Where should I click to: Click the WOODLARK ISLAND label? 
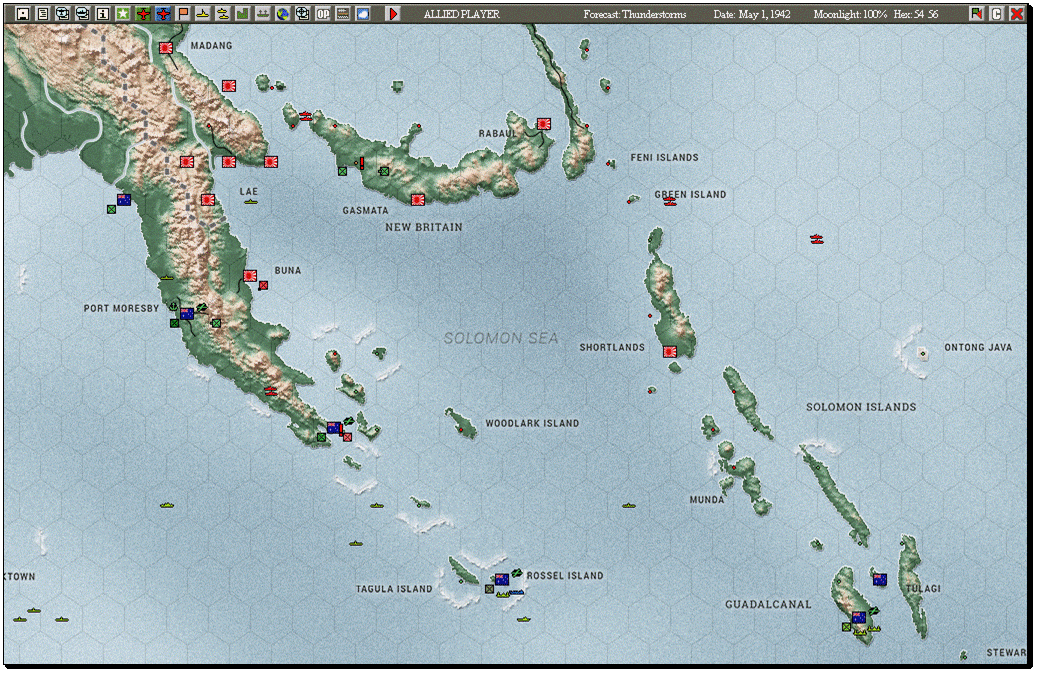pos(532,423)
